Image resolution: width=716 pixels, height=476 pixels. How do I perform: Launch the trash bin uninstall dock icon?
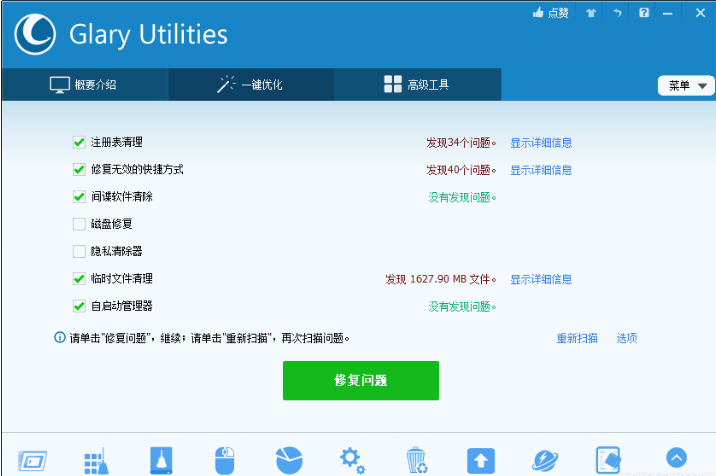click(x=416, y=460)
